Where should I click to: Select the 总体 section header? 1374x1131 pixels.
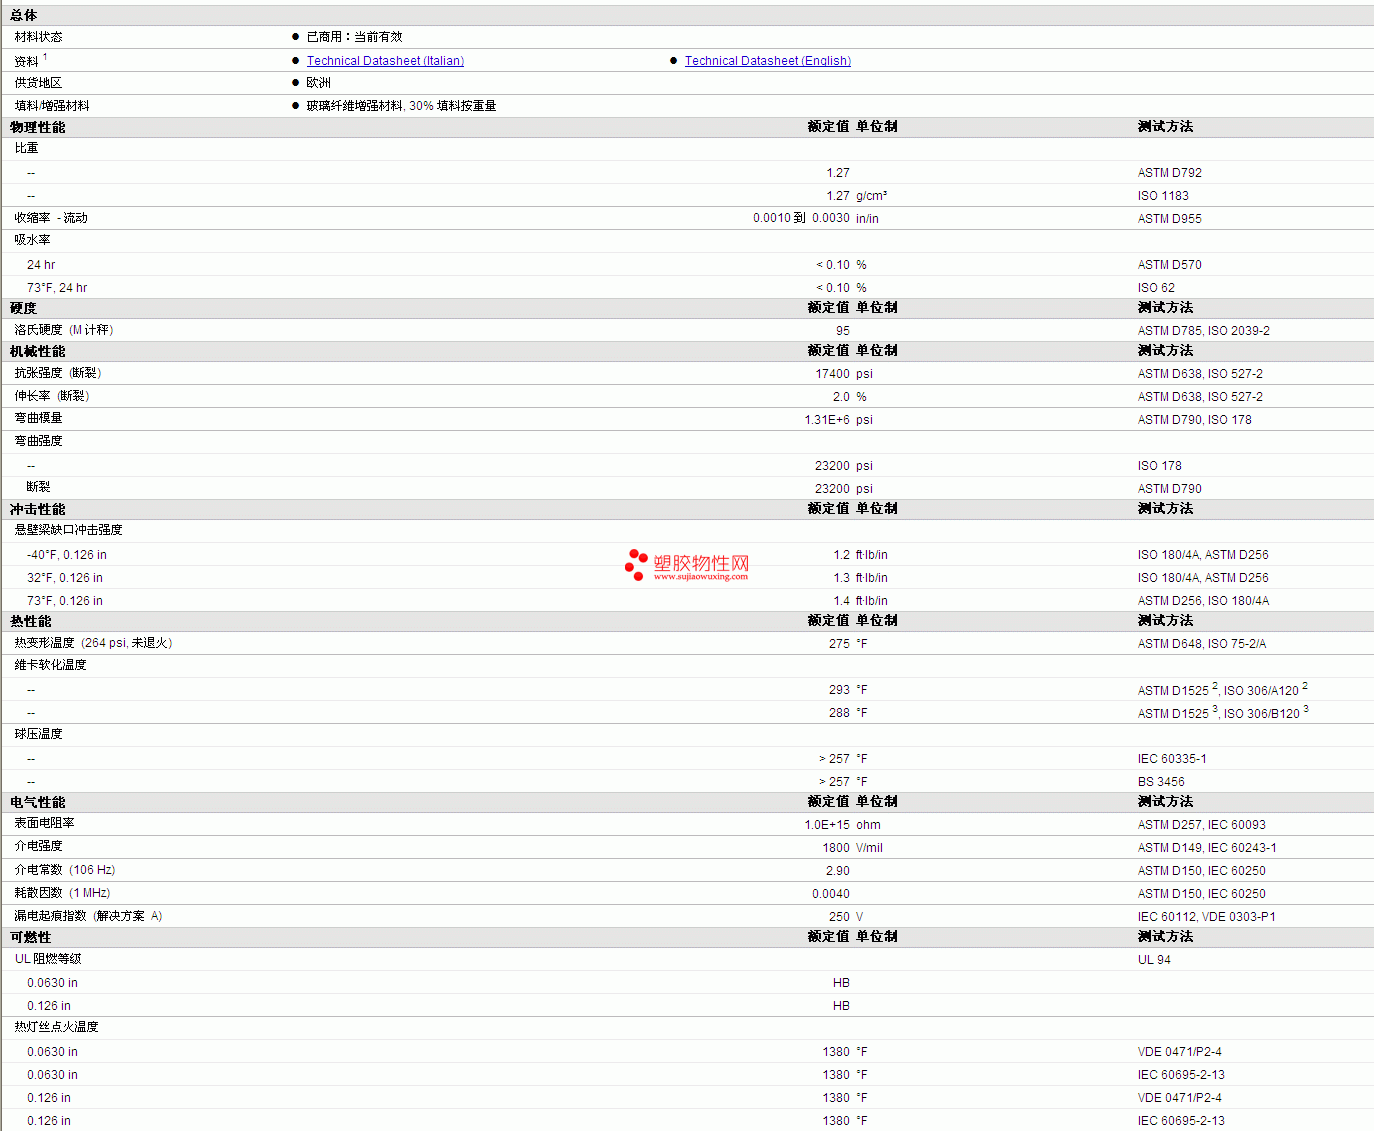(24, 15)
